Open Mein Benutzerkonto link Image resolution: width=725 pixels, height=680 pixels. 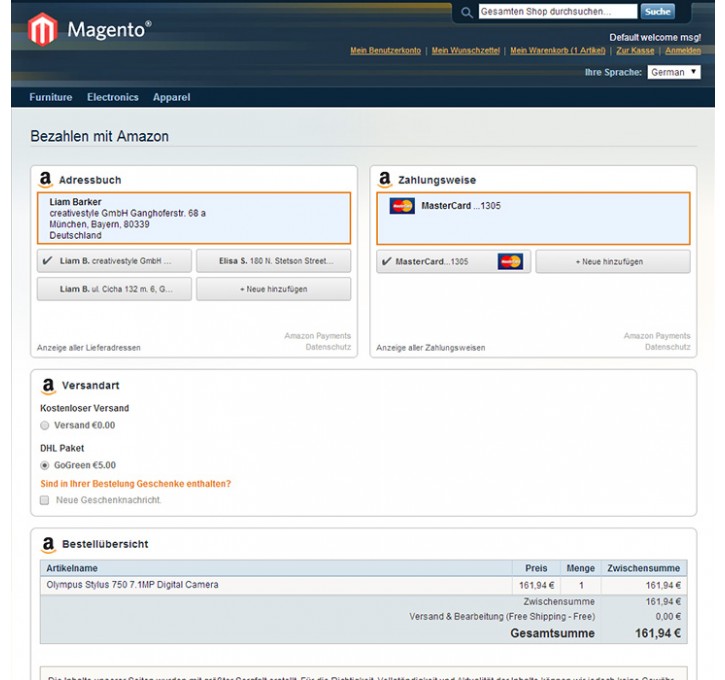click(x=386, y=51)
